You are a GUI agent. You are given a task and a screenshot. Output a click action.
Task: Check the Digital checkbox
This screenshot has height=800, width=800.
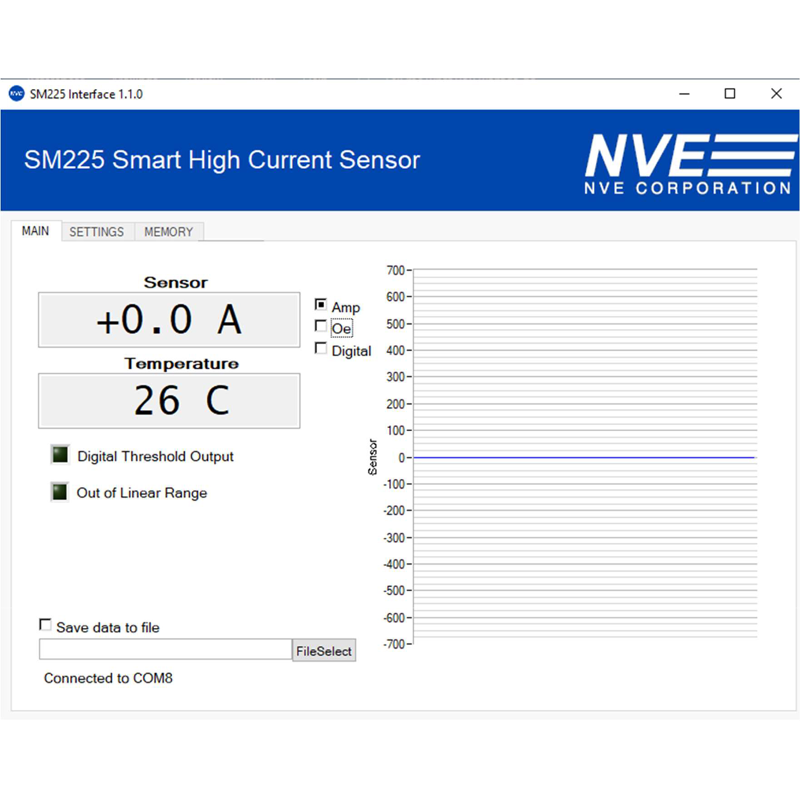point(320,348)
